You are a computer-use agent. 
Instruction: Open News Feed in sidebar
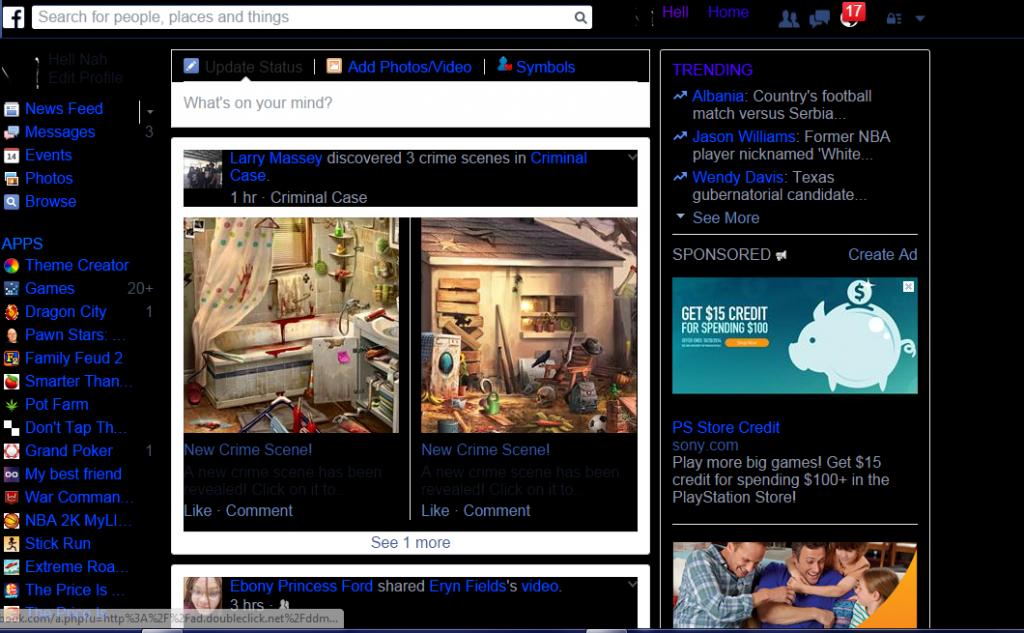[x=64, y=109]
